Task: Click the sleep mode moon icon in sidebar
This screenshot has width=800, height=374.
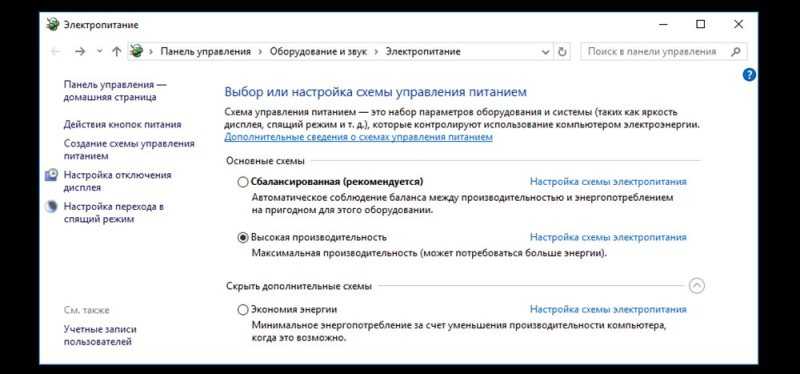Action: coord(52,207)
